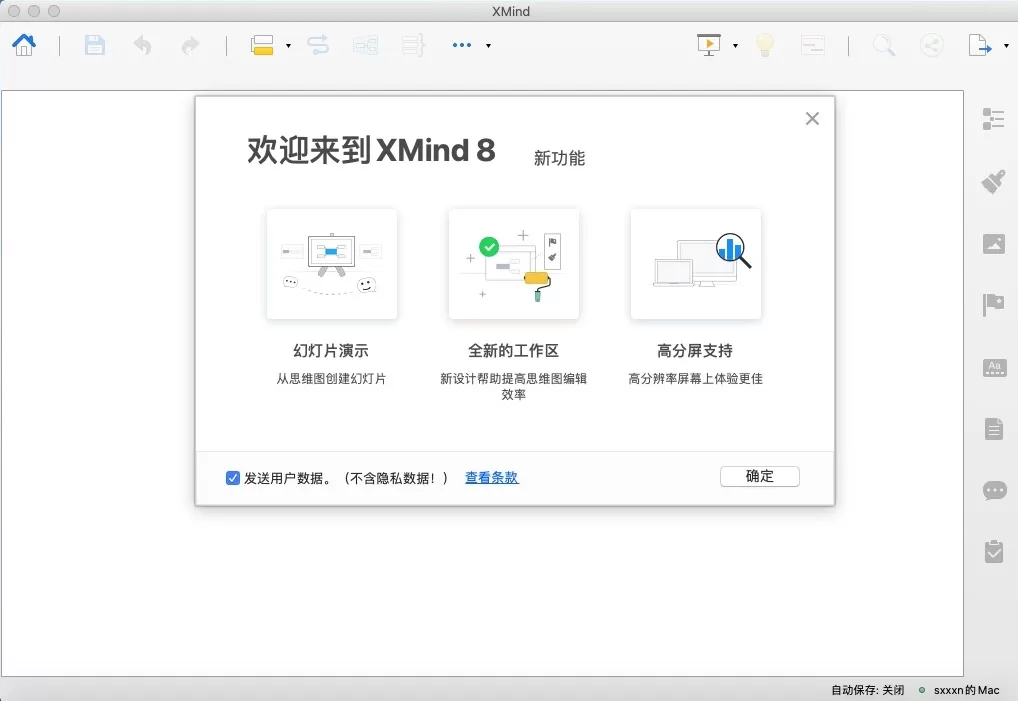
Task: Click the 确定 button
Action: click(x=760, y=476)
